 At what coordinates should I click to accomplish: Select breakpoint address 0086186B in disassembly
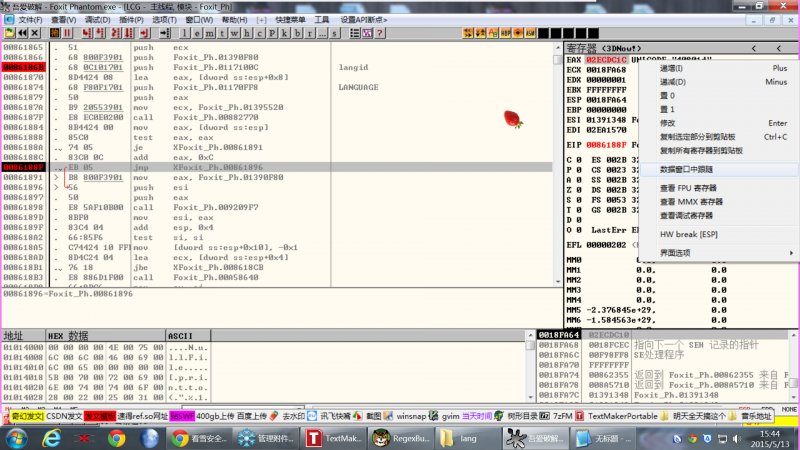[23, 67]
